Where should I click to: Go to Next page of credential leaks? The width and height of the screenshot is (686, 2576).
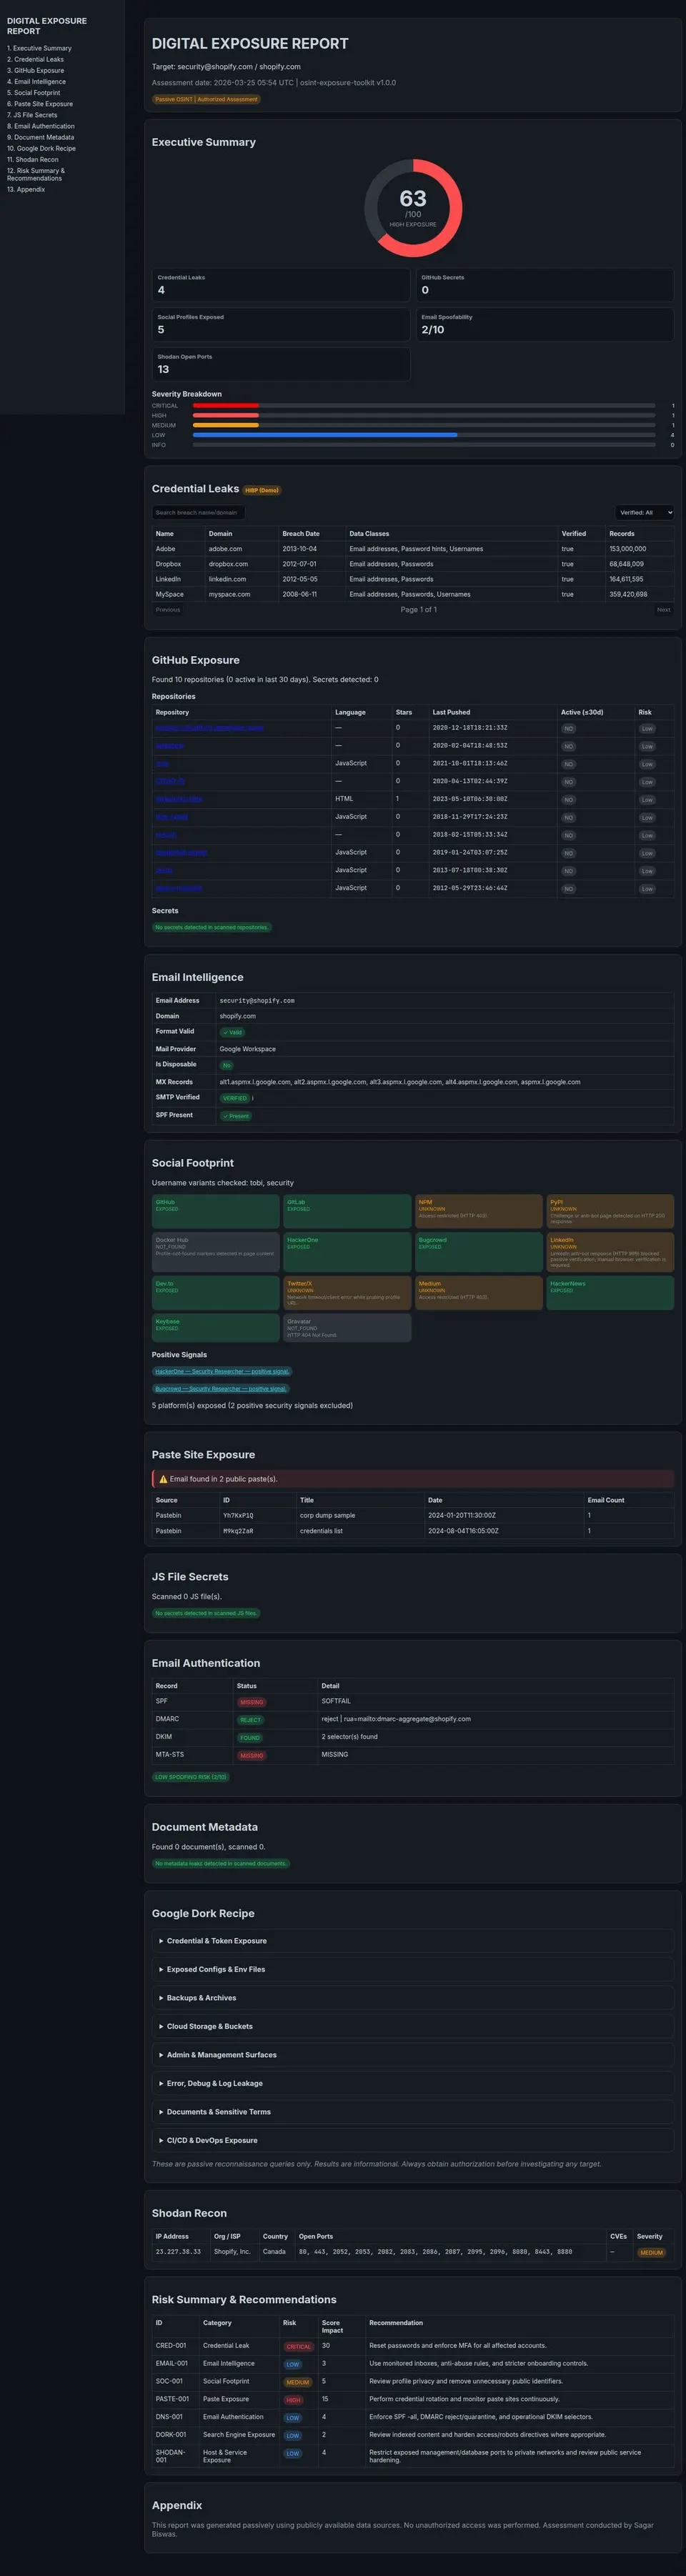click(x=663, y=609)
